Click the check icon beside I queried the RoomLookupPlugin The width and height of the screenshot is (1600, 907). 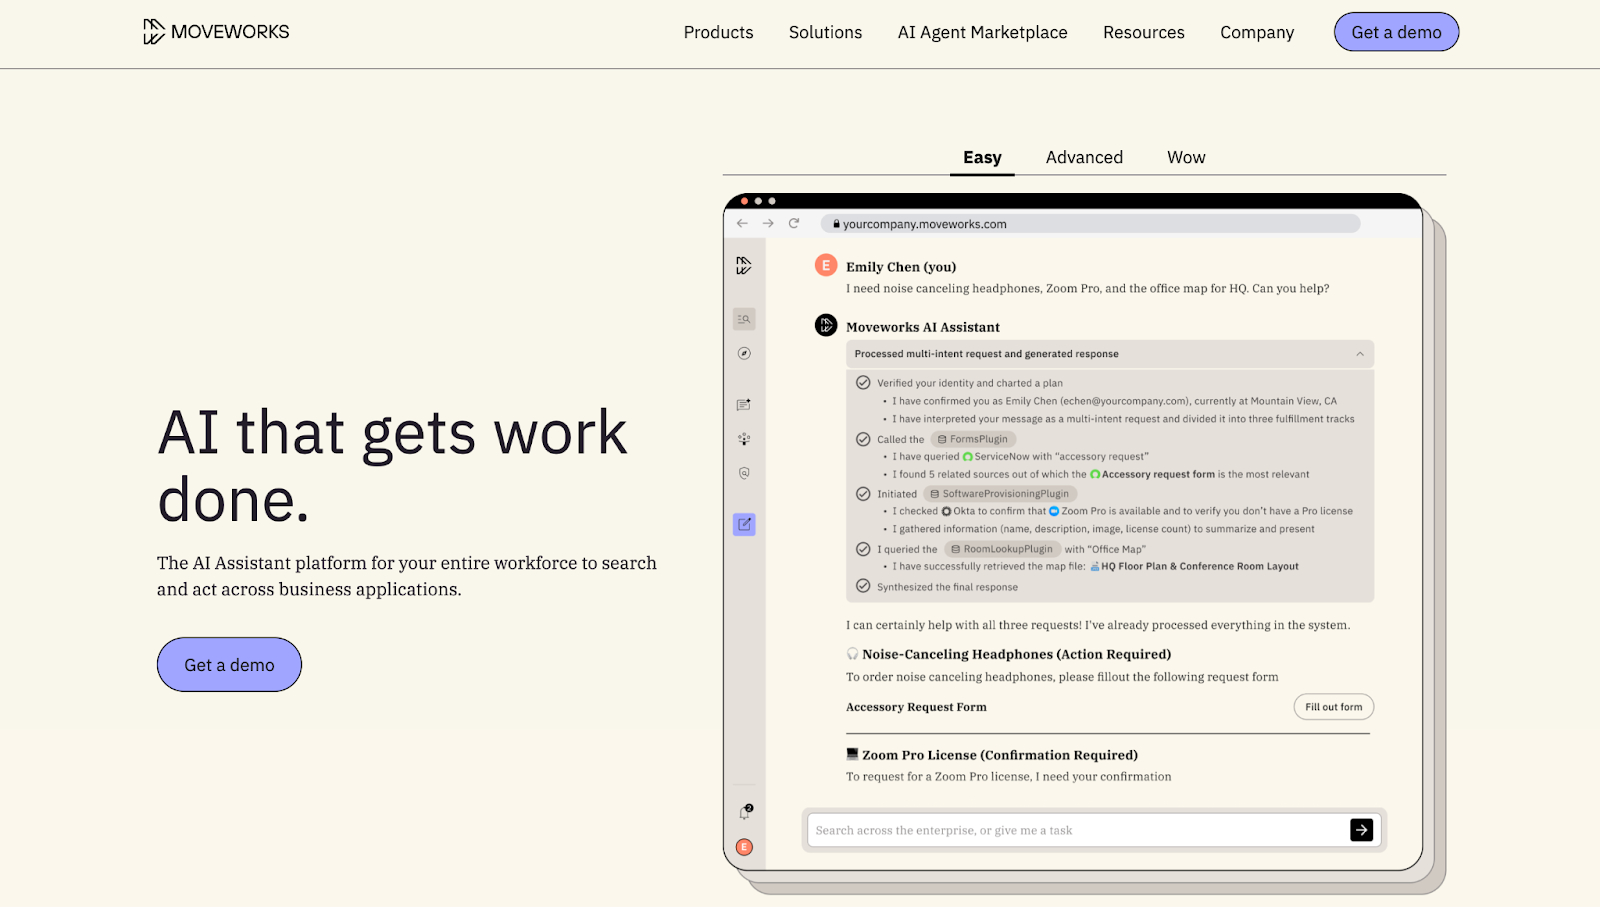[x=863, y=548]
